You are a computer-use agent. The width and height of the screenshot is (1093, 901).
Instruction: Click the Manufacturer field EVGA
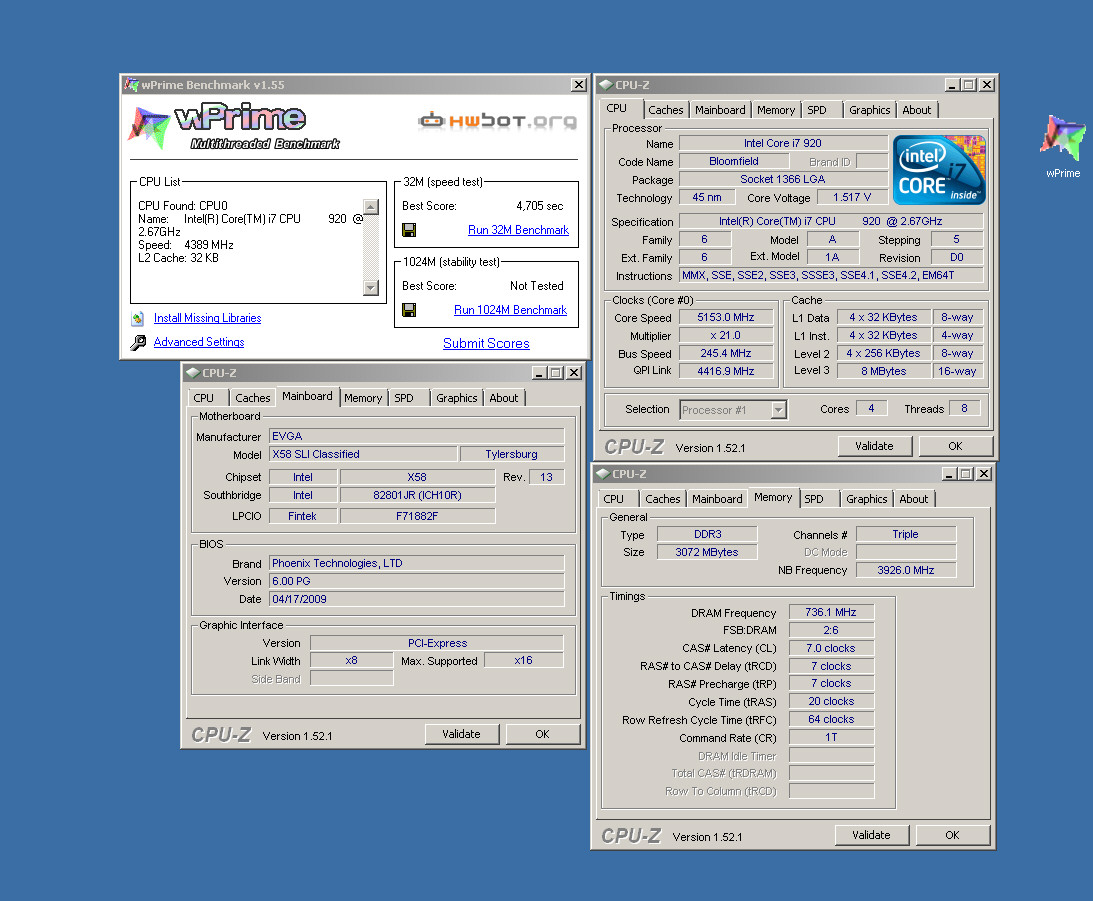click(x=416, y=436)
